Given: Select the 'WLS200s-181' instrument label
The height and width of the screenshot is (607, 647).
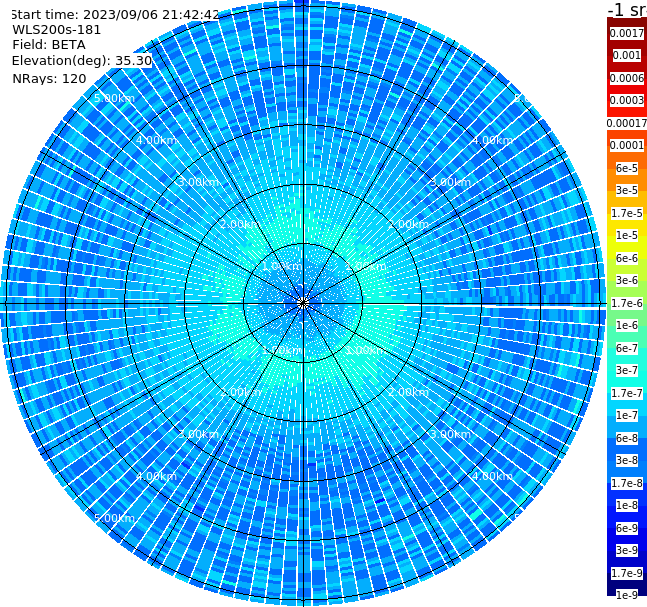Looking at the screenshot, I should (x=57, y=30).
